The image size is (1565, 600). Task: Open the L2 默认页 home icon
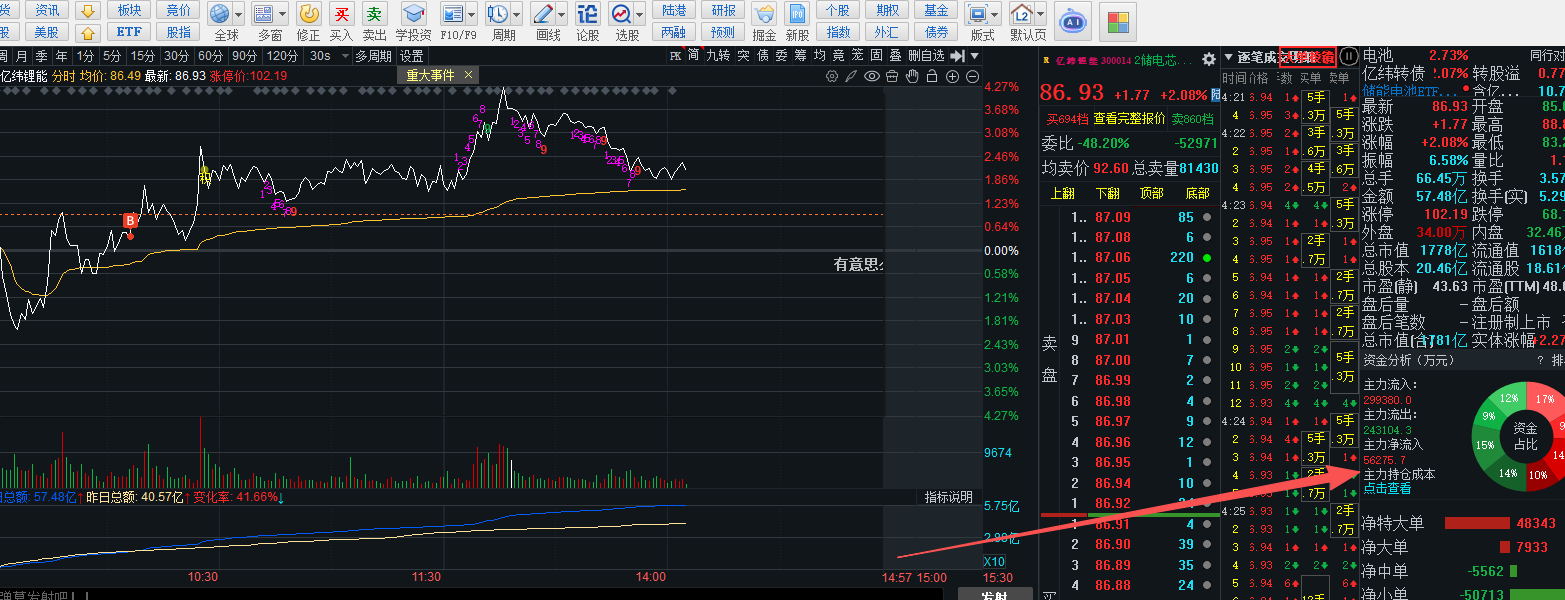coord(1021,14)
